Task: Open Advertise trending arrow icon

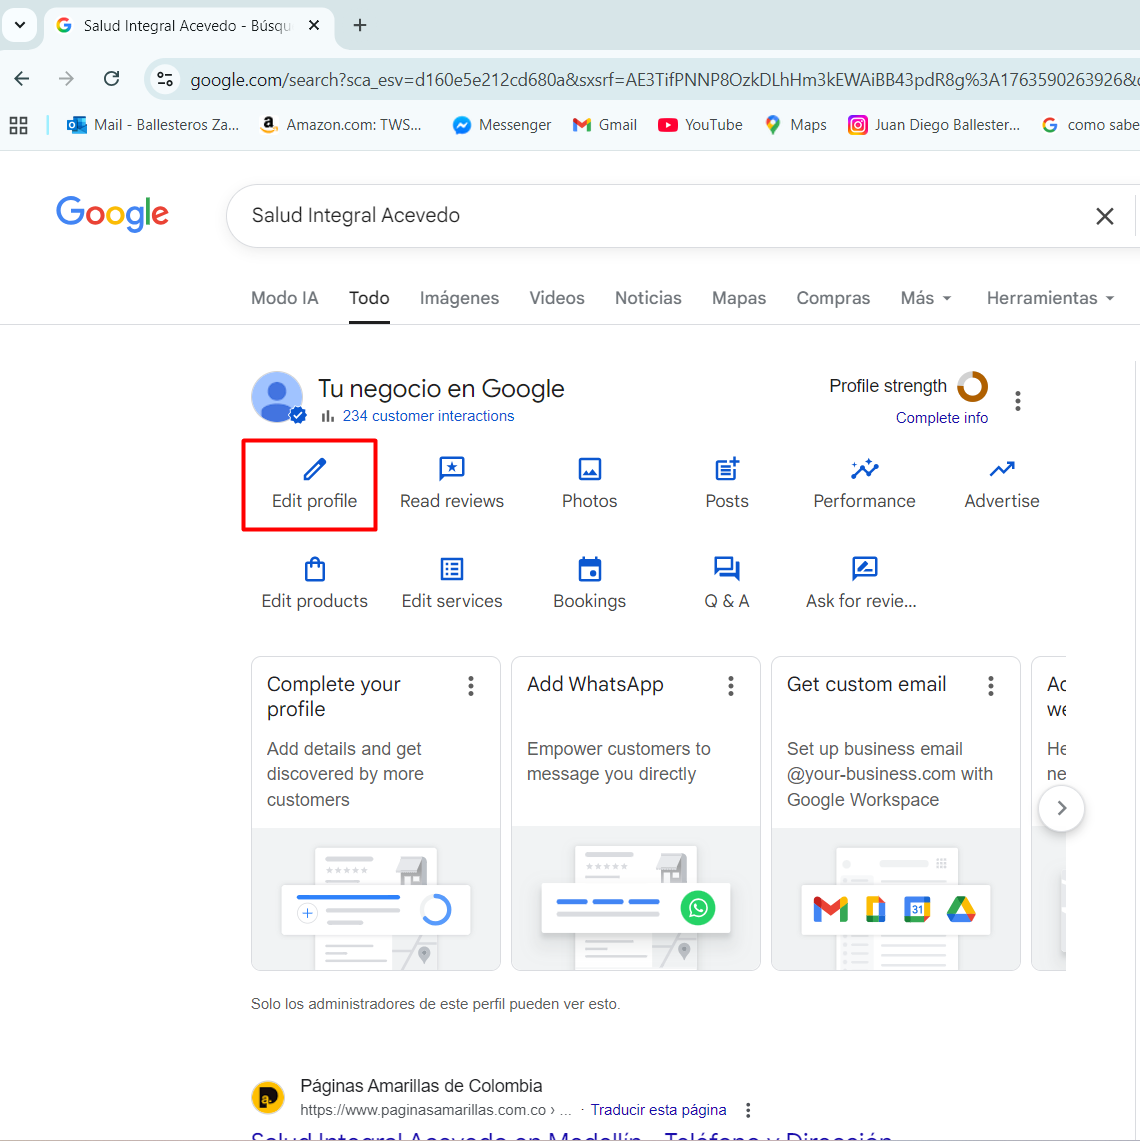Action: (1001, 469)
